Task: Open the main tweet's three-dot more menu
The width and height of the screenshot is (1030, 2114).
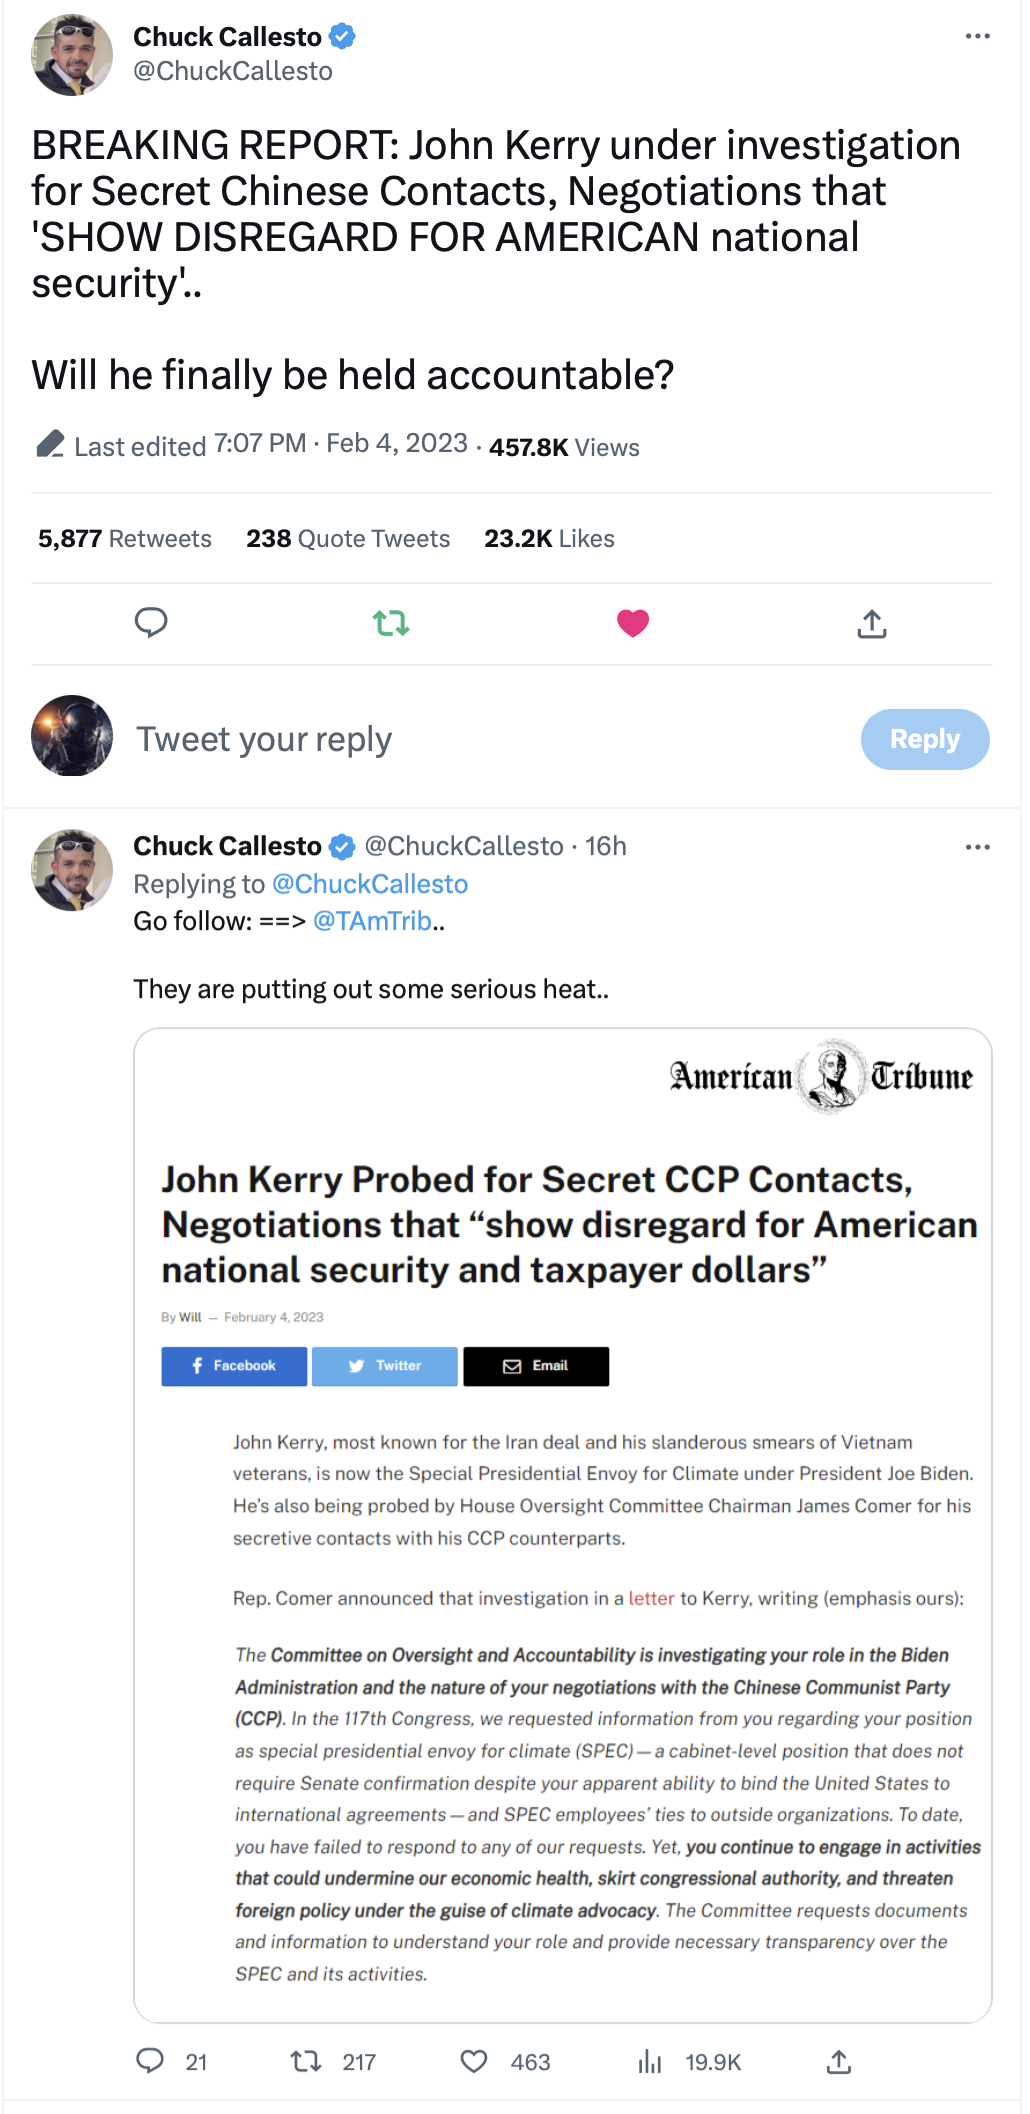Action: 977,37
